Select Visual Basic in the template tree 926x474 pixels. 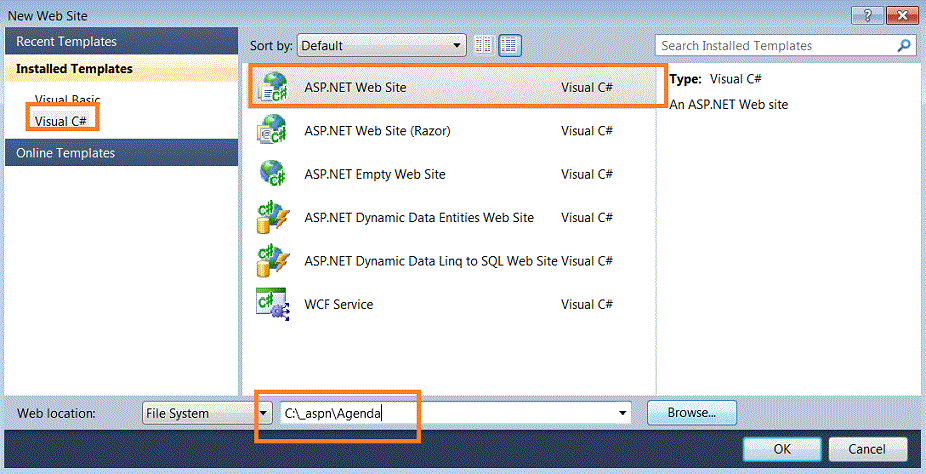tap(67, 99)
